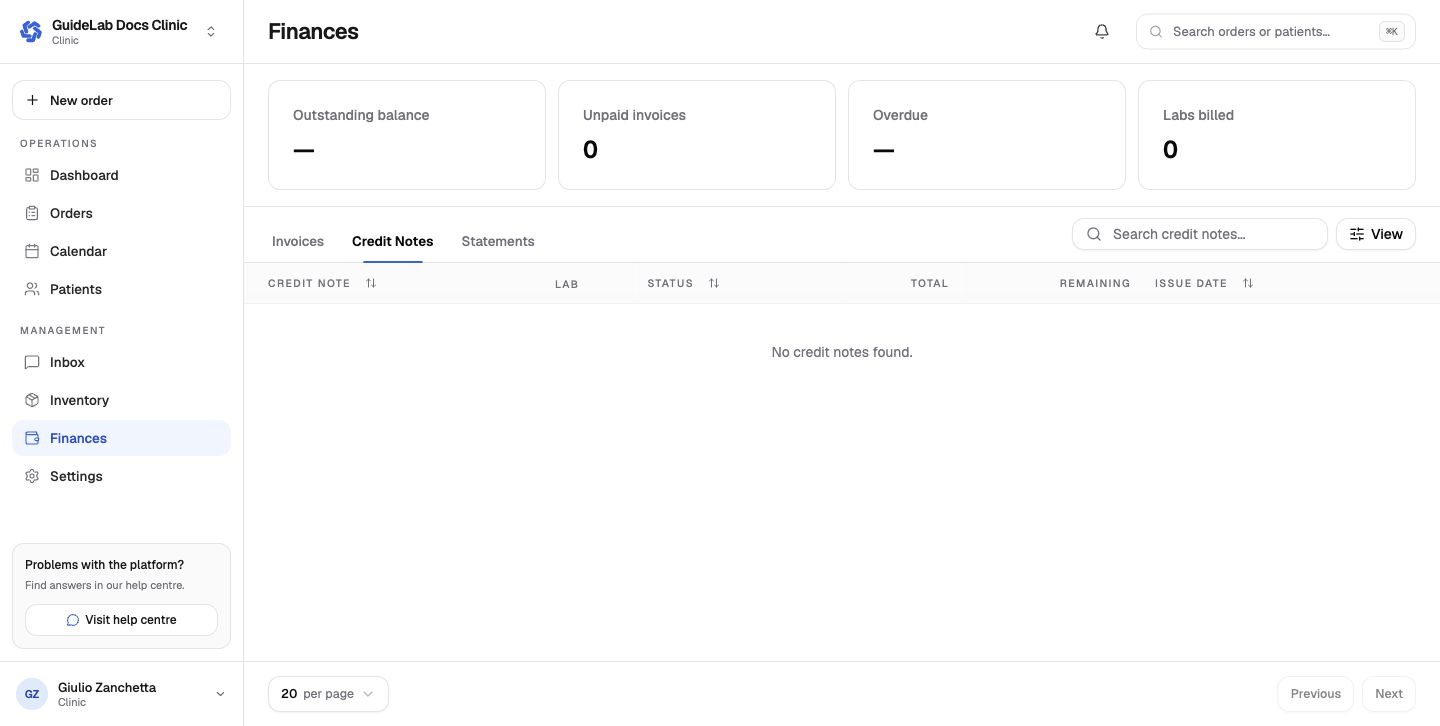
Task: Click the GuideLab logo icon
Action: pos(31,32)
